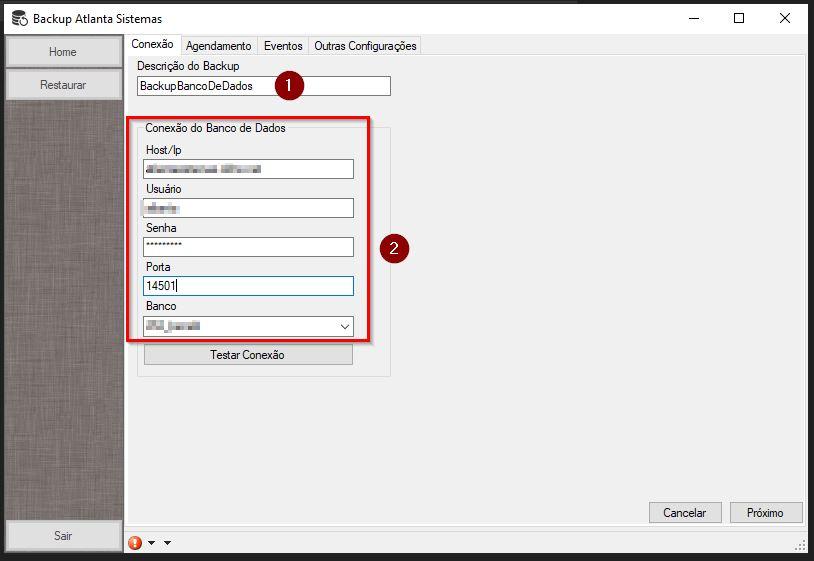Click the Sair button
This screenshot has height=561, width=814.
(x=63, y=536)
